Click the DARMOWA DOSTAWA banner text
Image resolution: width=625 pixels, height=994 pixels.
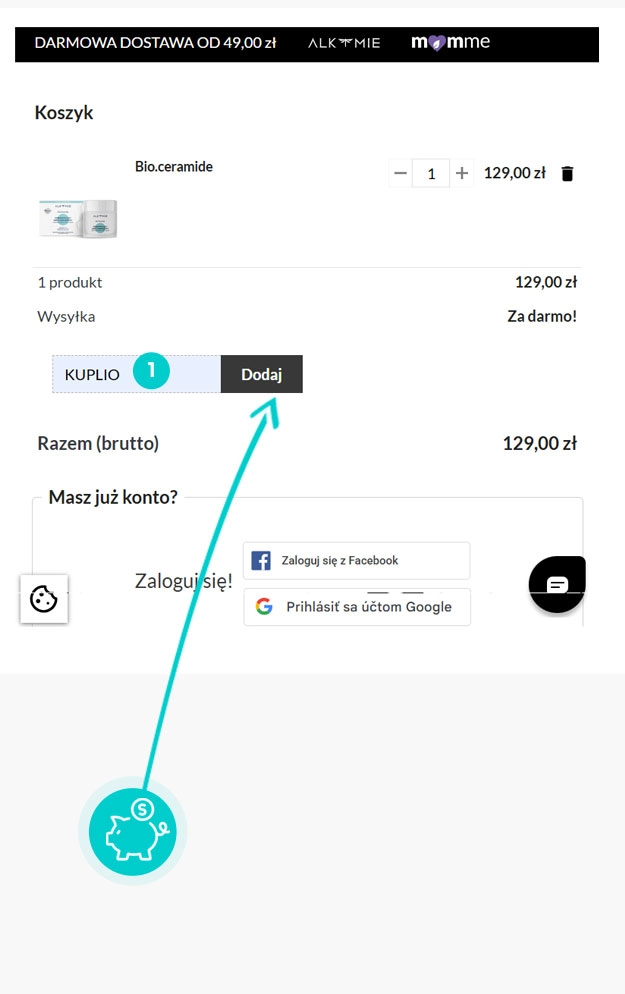155,43
